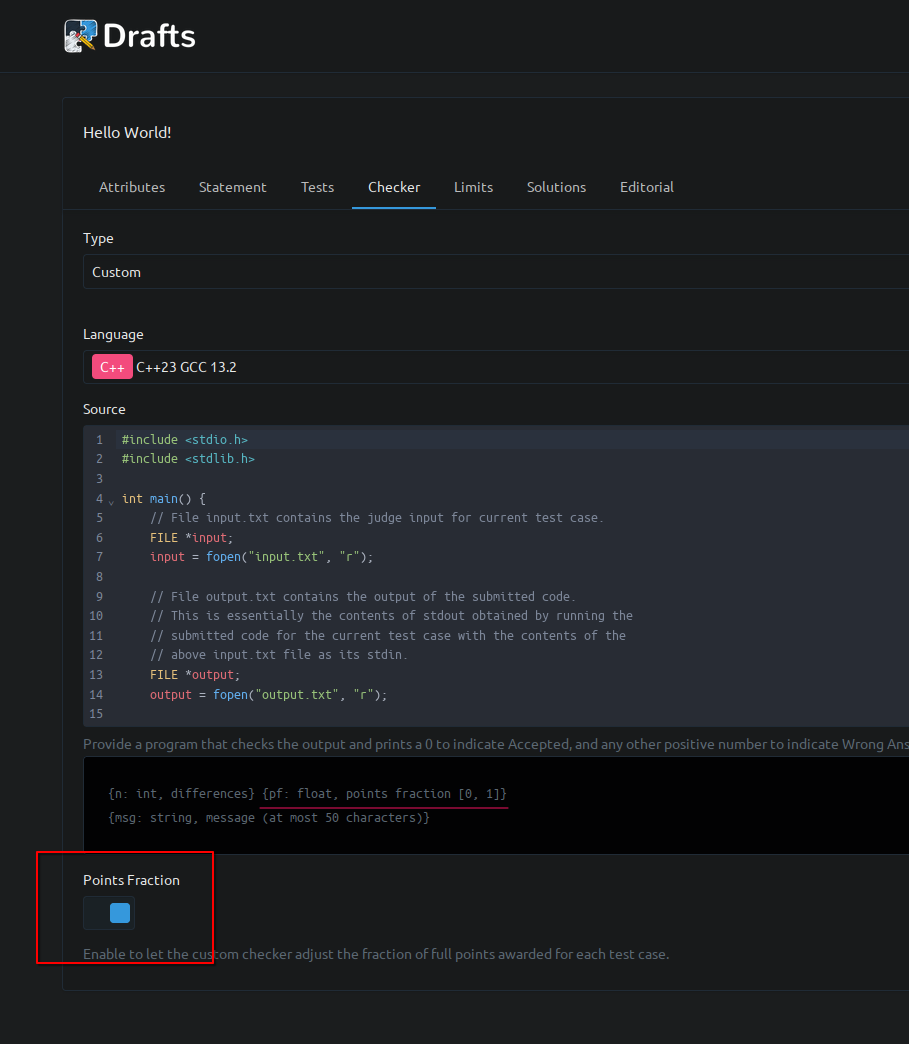The width and height of the screenshot is (909, 1044).
Task: Open the Type dropdown showing Custom
Action: point(495,272)
